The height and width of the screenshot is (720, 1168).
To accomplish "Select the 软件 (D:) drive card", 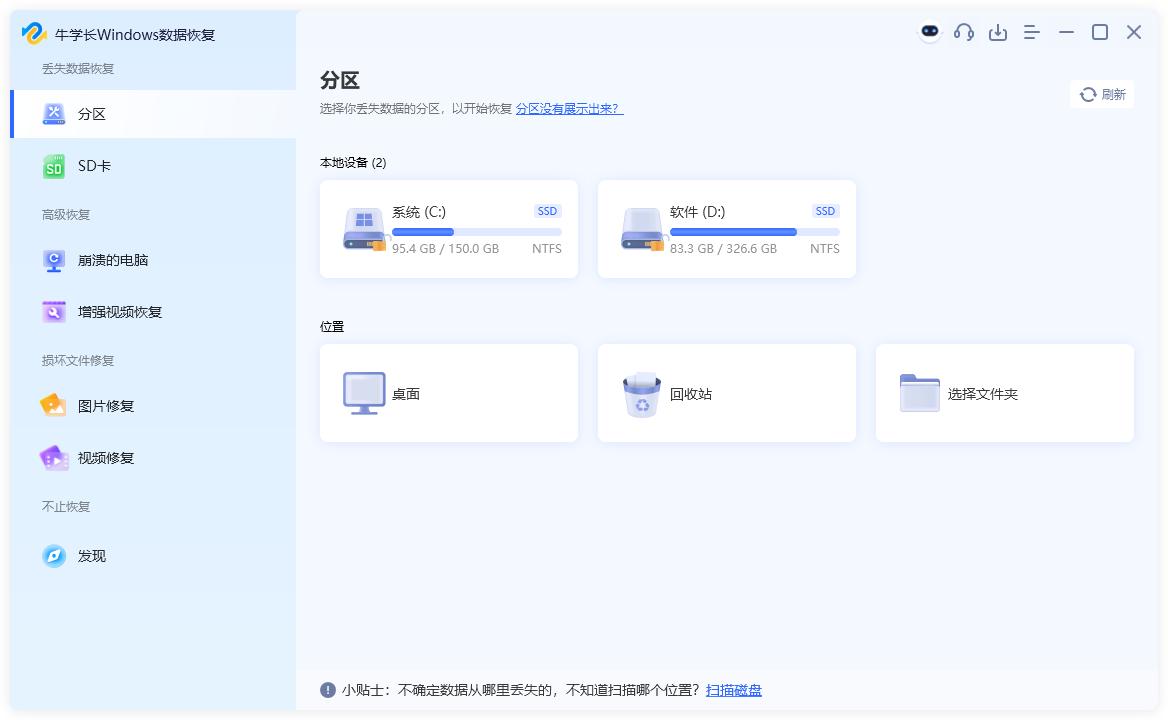I will point(726,228).
